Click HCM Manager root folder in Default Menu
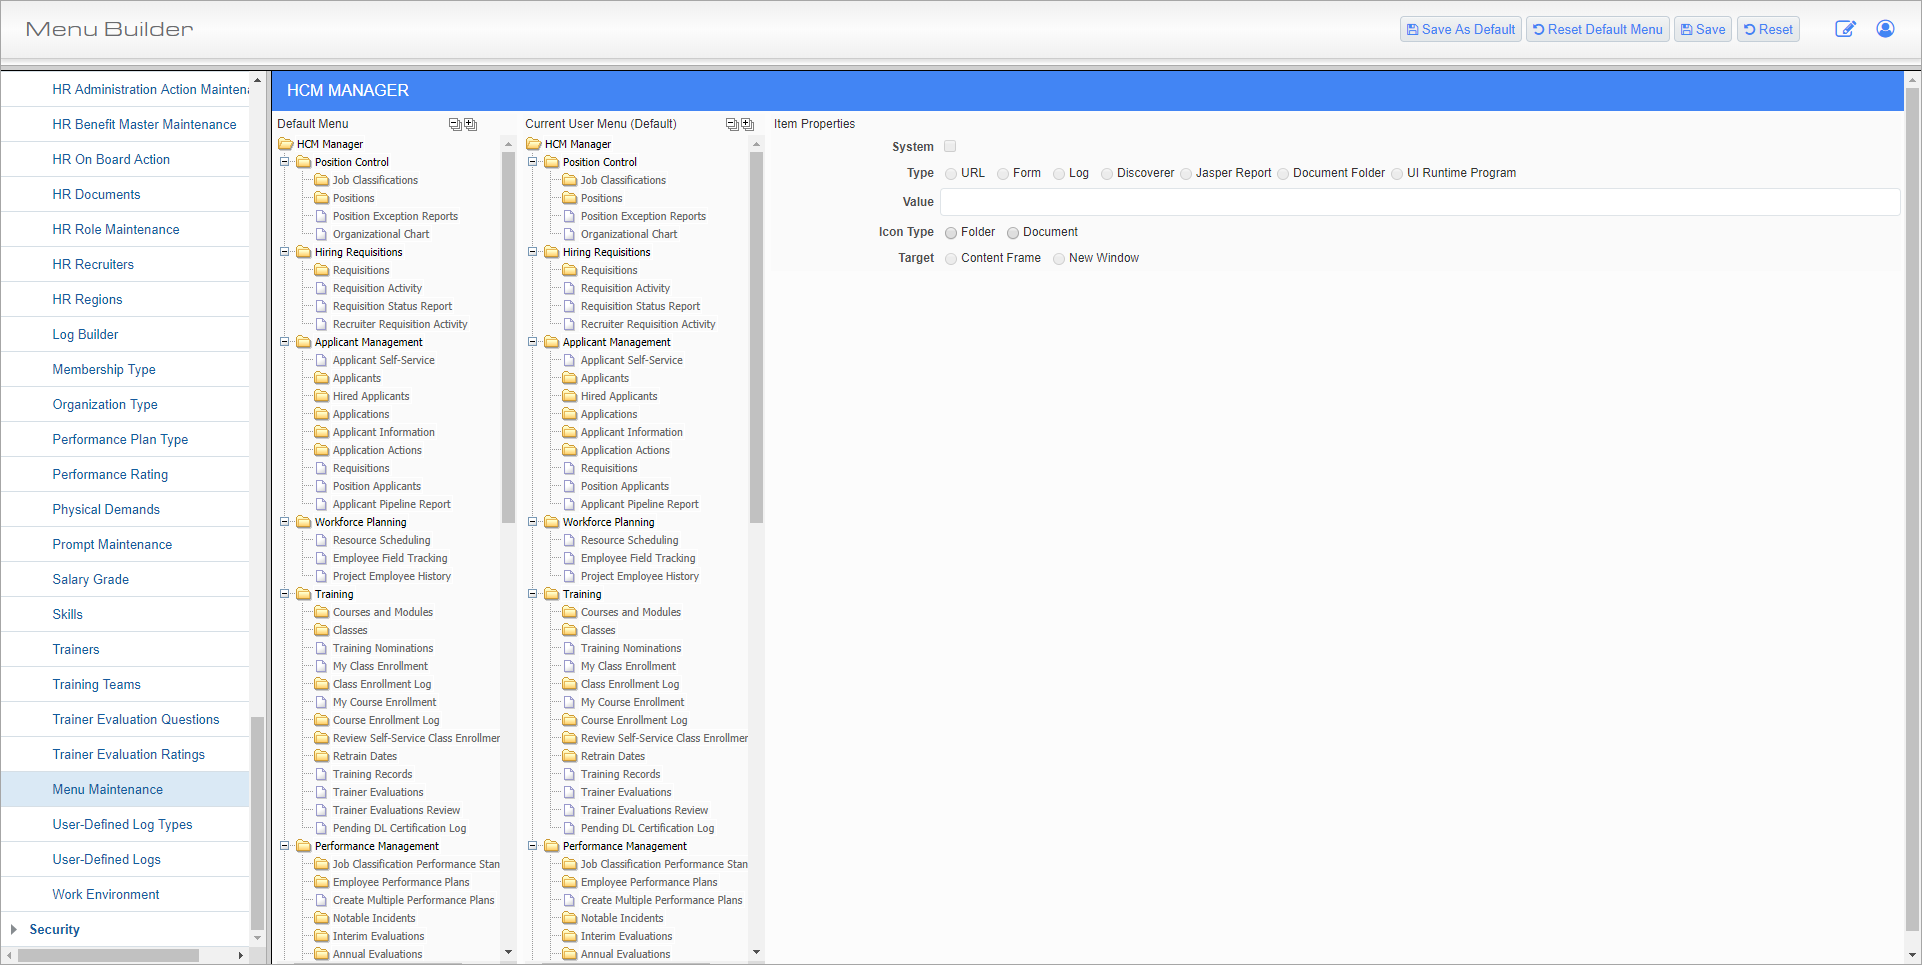 (x=329, y=144)
